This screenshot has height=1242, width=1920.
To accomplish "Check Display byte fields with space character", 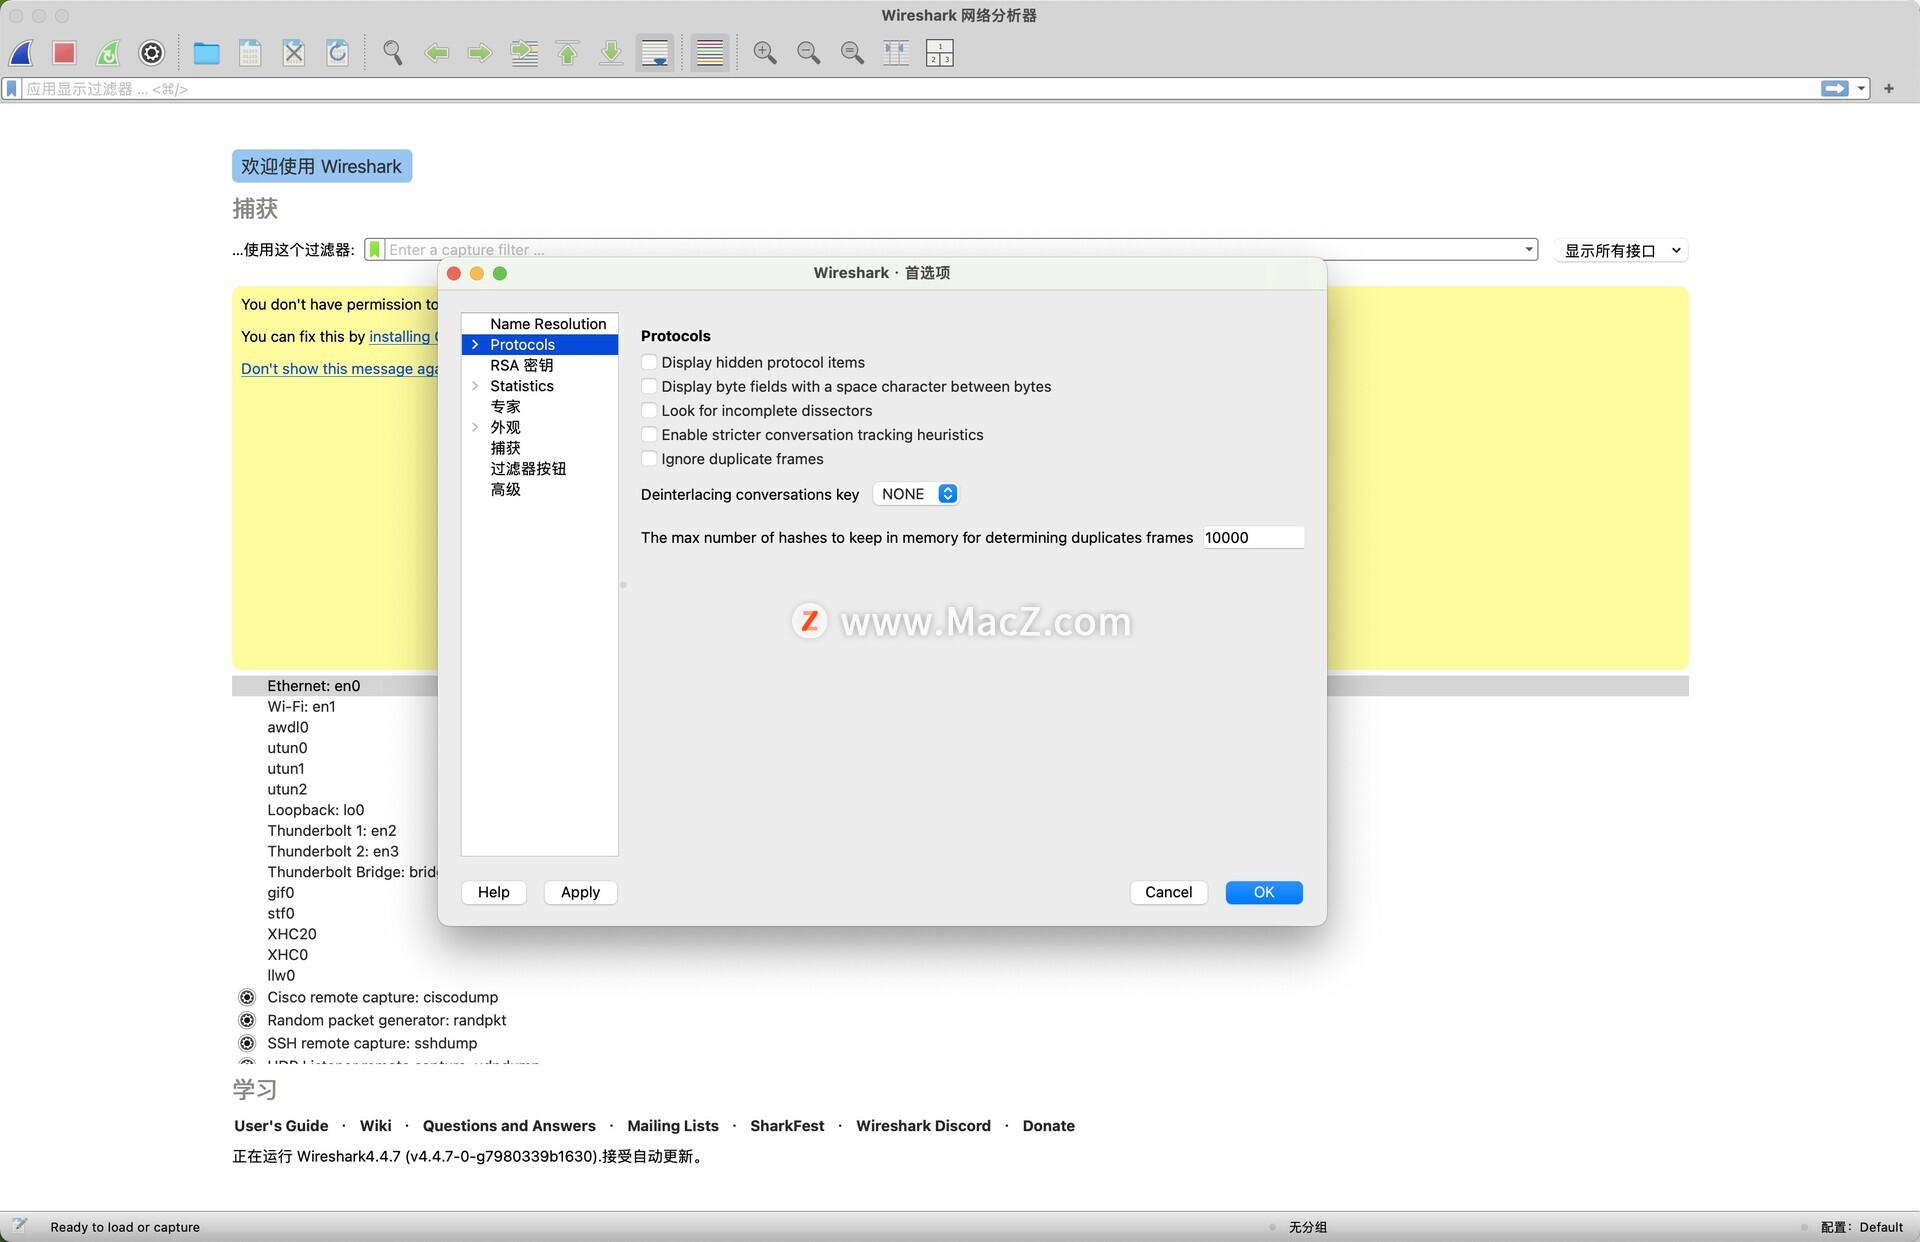I will click(649, 386).
